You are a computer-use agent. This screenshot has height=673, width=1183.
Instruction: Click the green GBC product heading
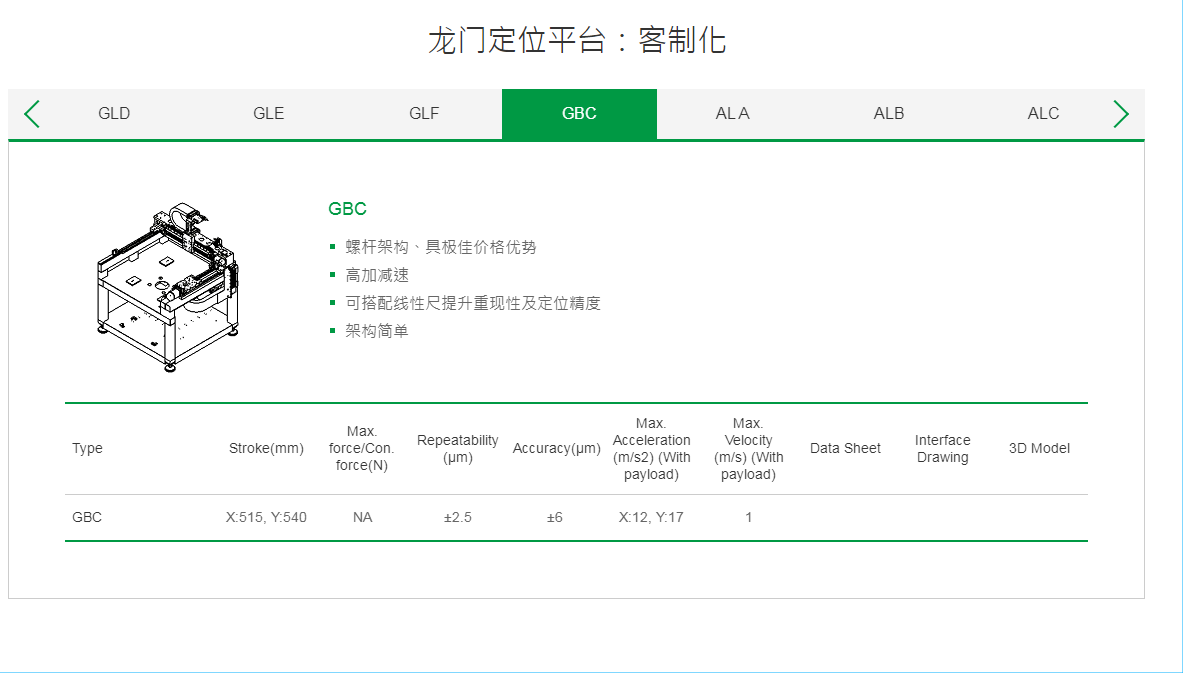tap(347, 209)
